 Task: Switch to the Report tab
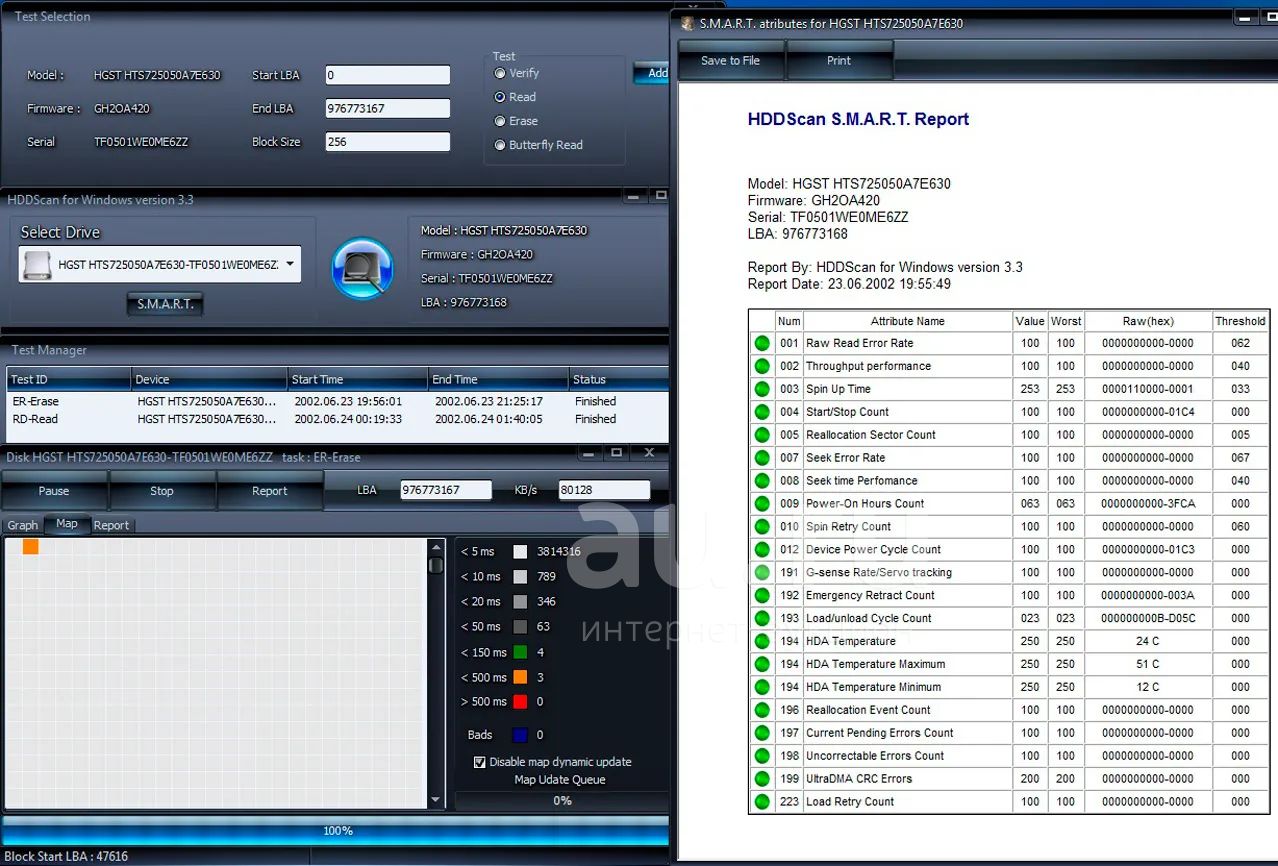click(x=111, y=525)
